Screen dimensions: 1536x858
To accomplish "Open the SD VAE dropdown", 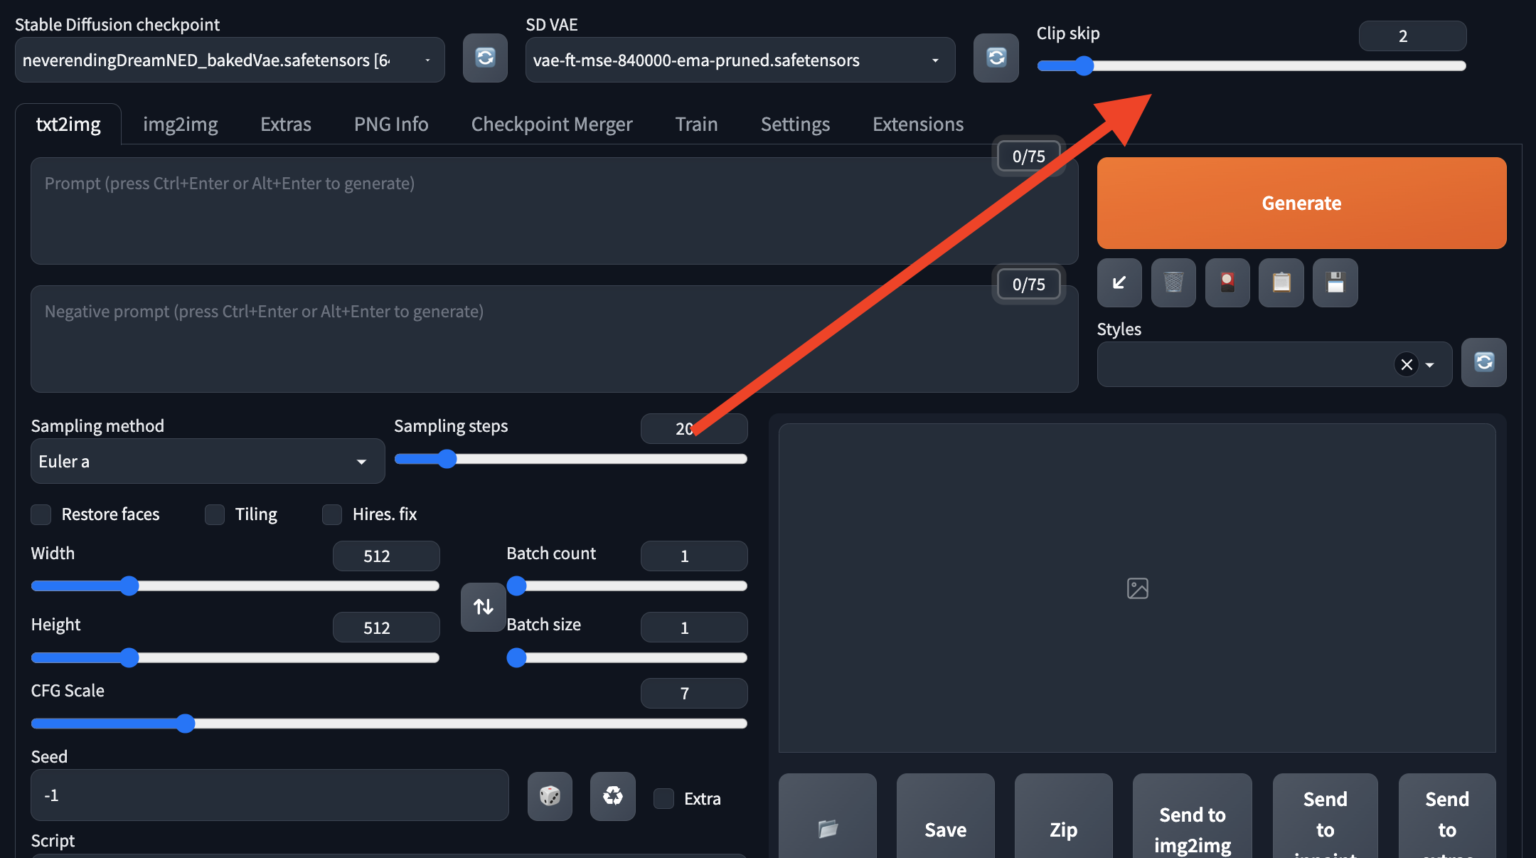I will pos(739,61).
